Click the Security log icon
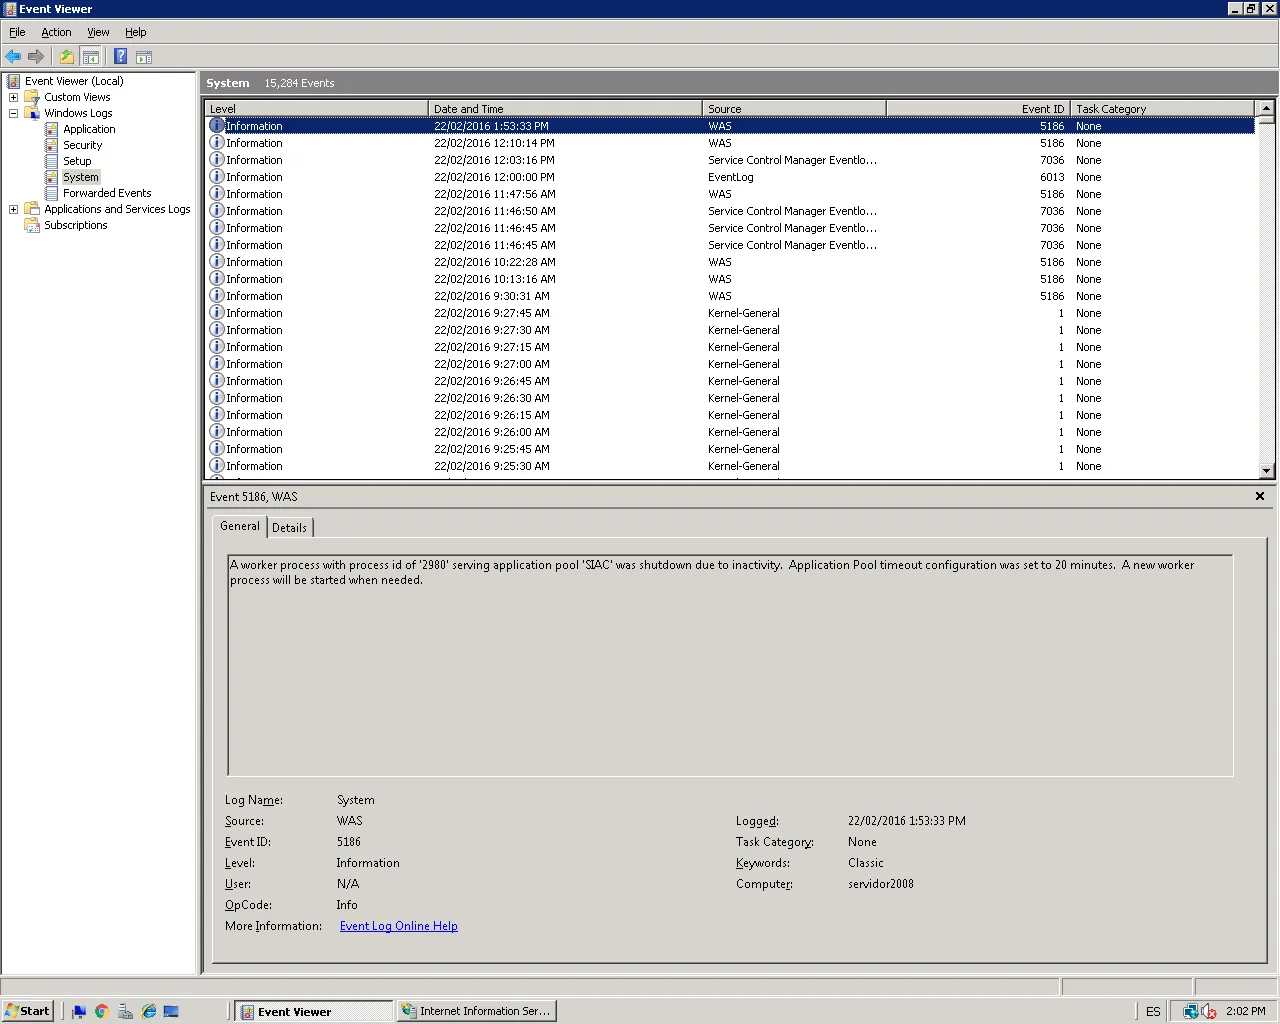 point(51,145)
